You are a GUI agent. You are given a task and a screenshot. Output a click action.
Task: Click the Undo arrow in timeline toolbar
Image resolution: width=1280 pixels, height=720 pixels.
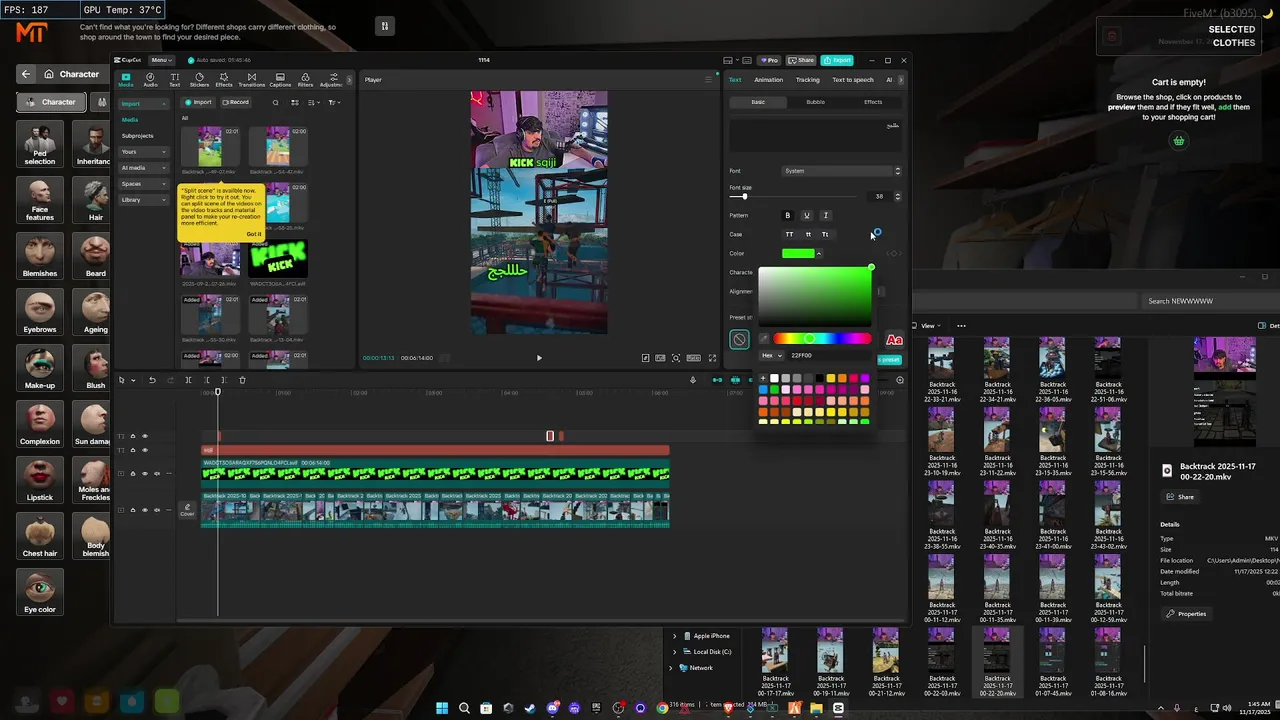click(152, 380)
